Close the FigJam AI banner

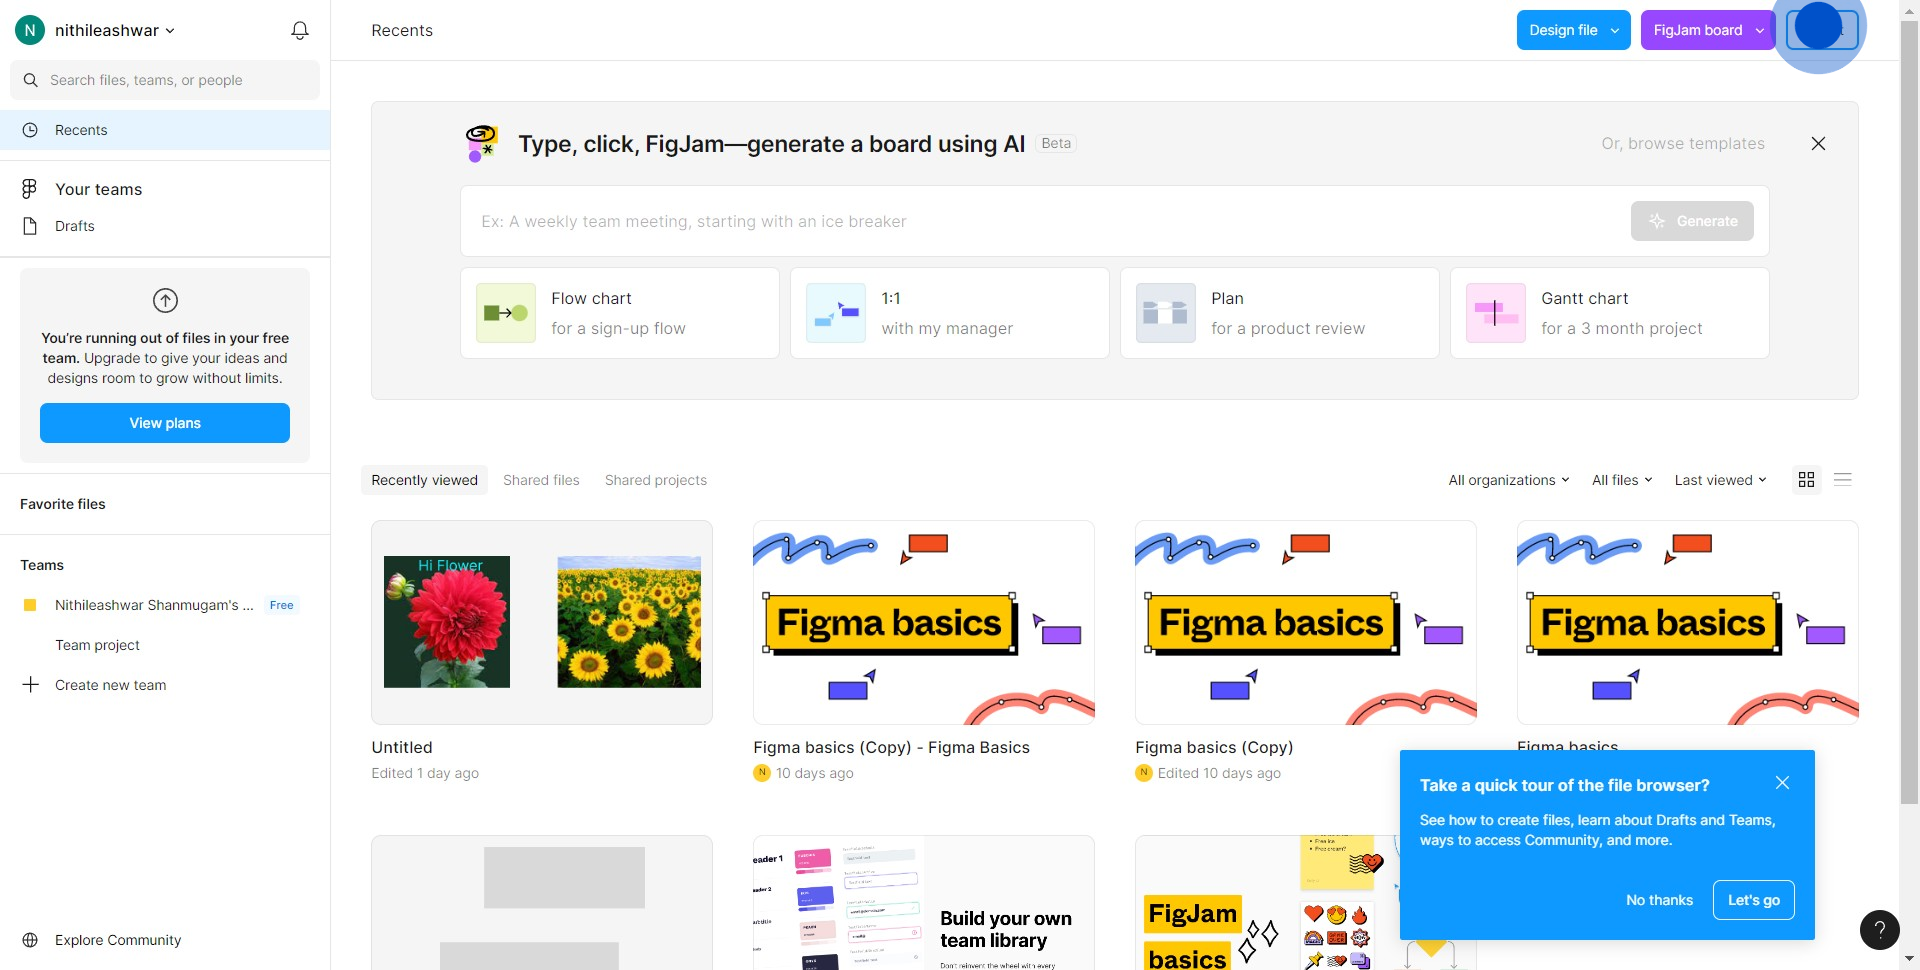tap(1818, 144)
